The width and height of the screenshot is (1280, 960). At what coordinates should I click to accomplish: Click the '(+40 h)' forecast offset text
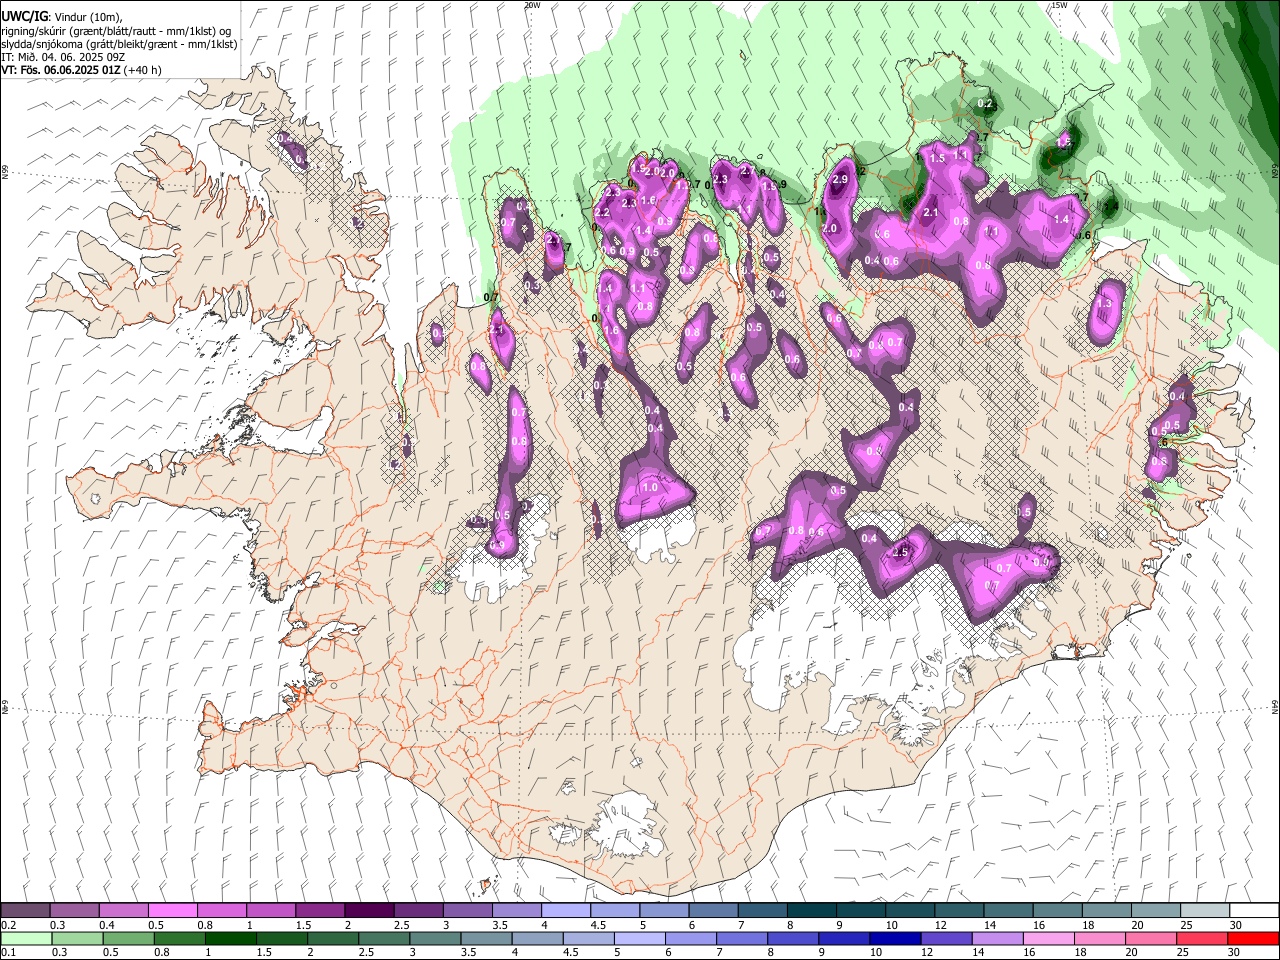coord(143,70)
